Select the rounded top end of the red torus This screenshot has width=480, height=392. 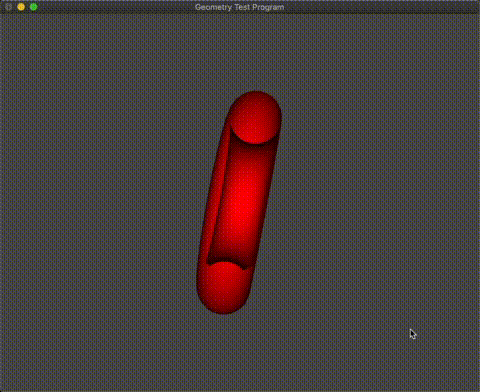pyautogui.click(x=256, y=117)
